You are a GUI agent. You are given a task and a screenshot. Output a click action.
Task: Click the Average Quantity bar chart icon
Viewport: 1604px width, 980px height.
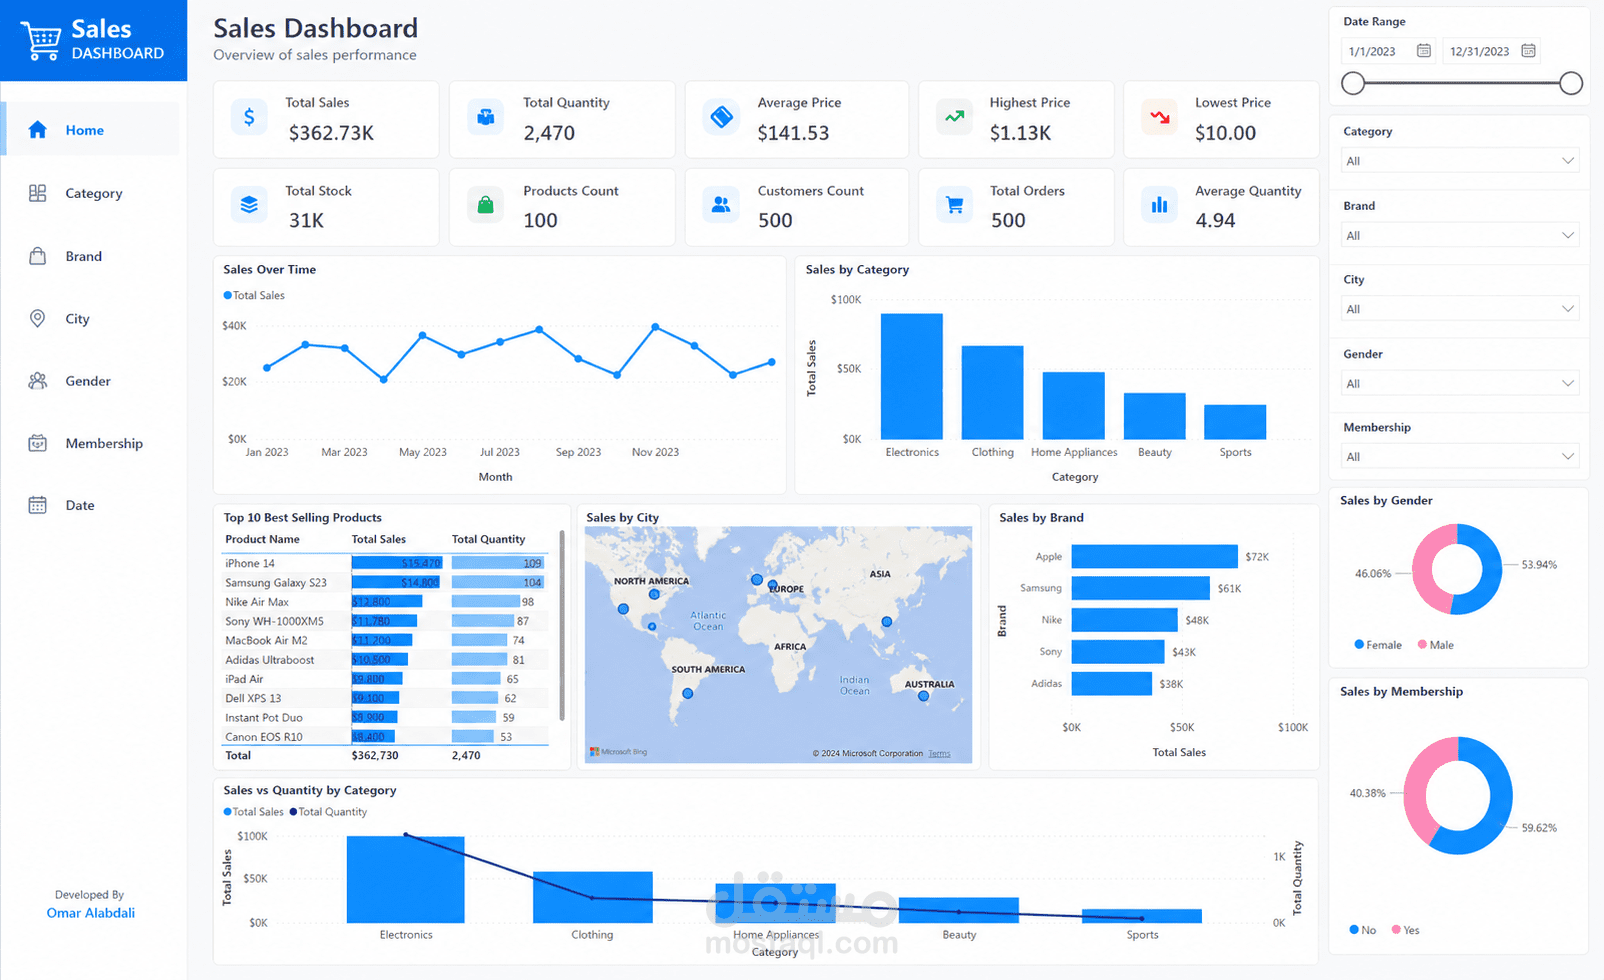[1159, 205]
